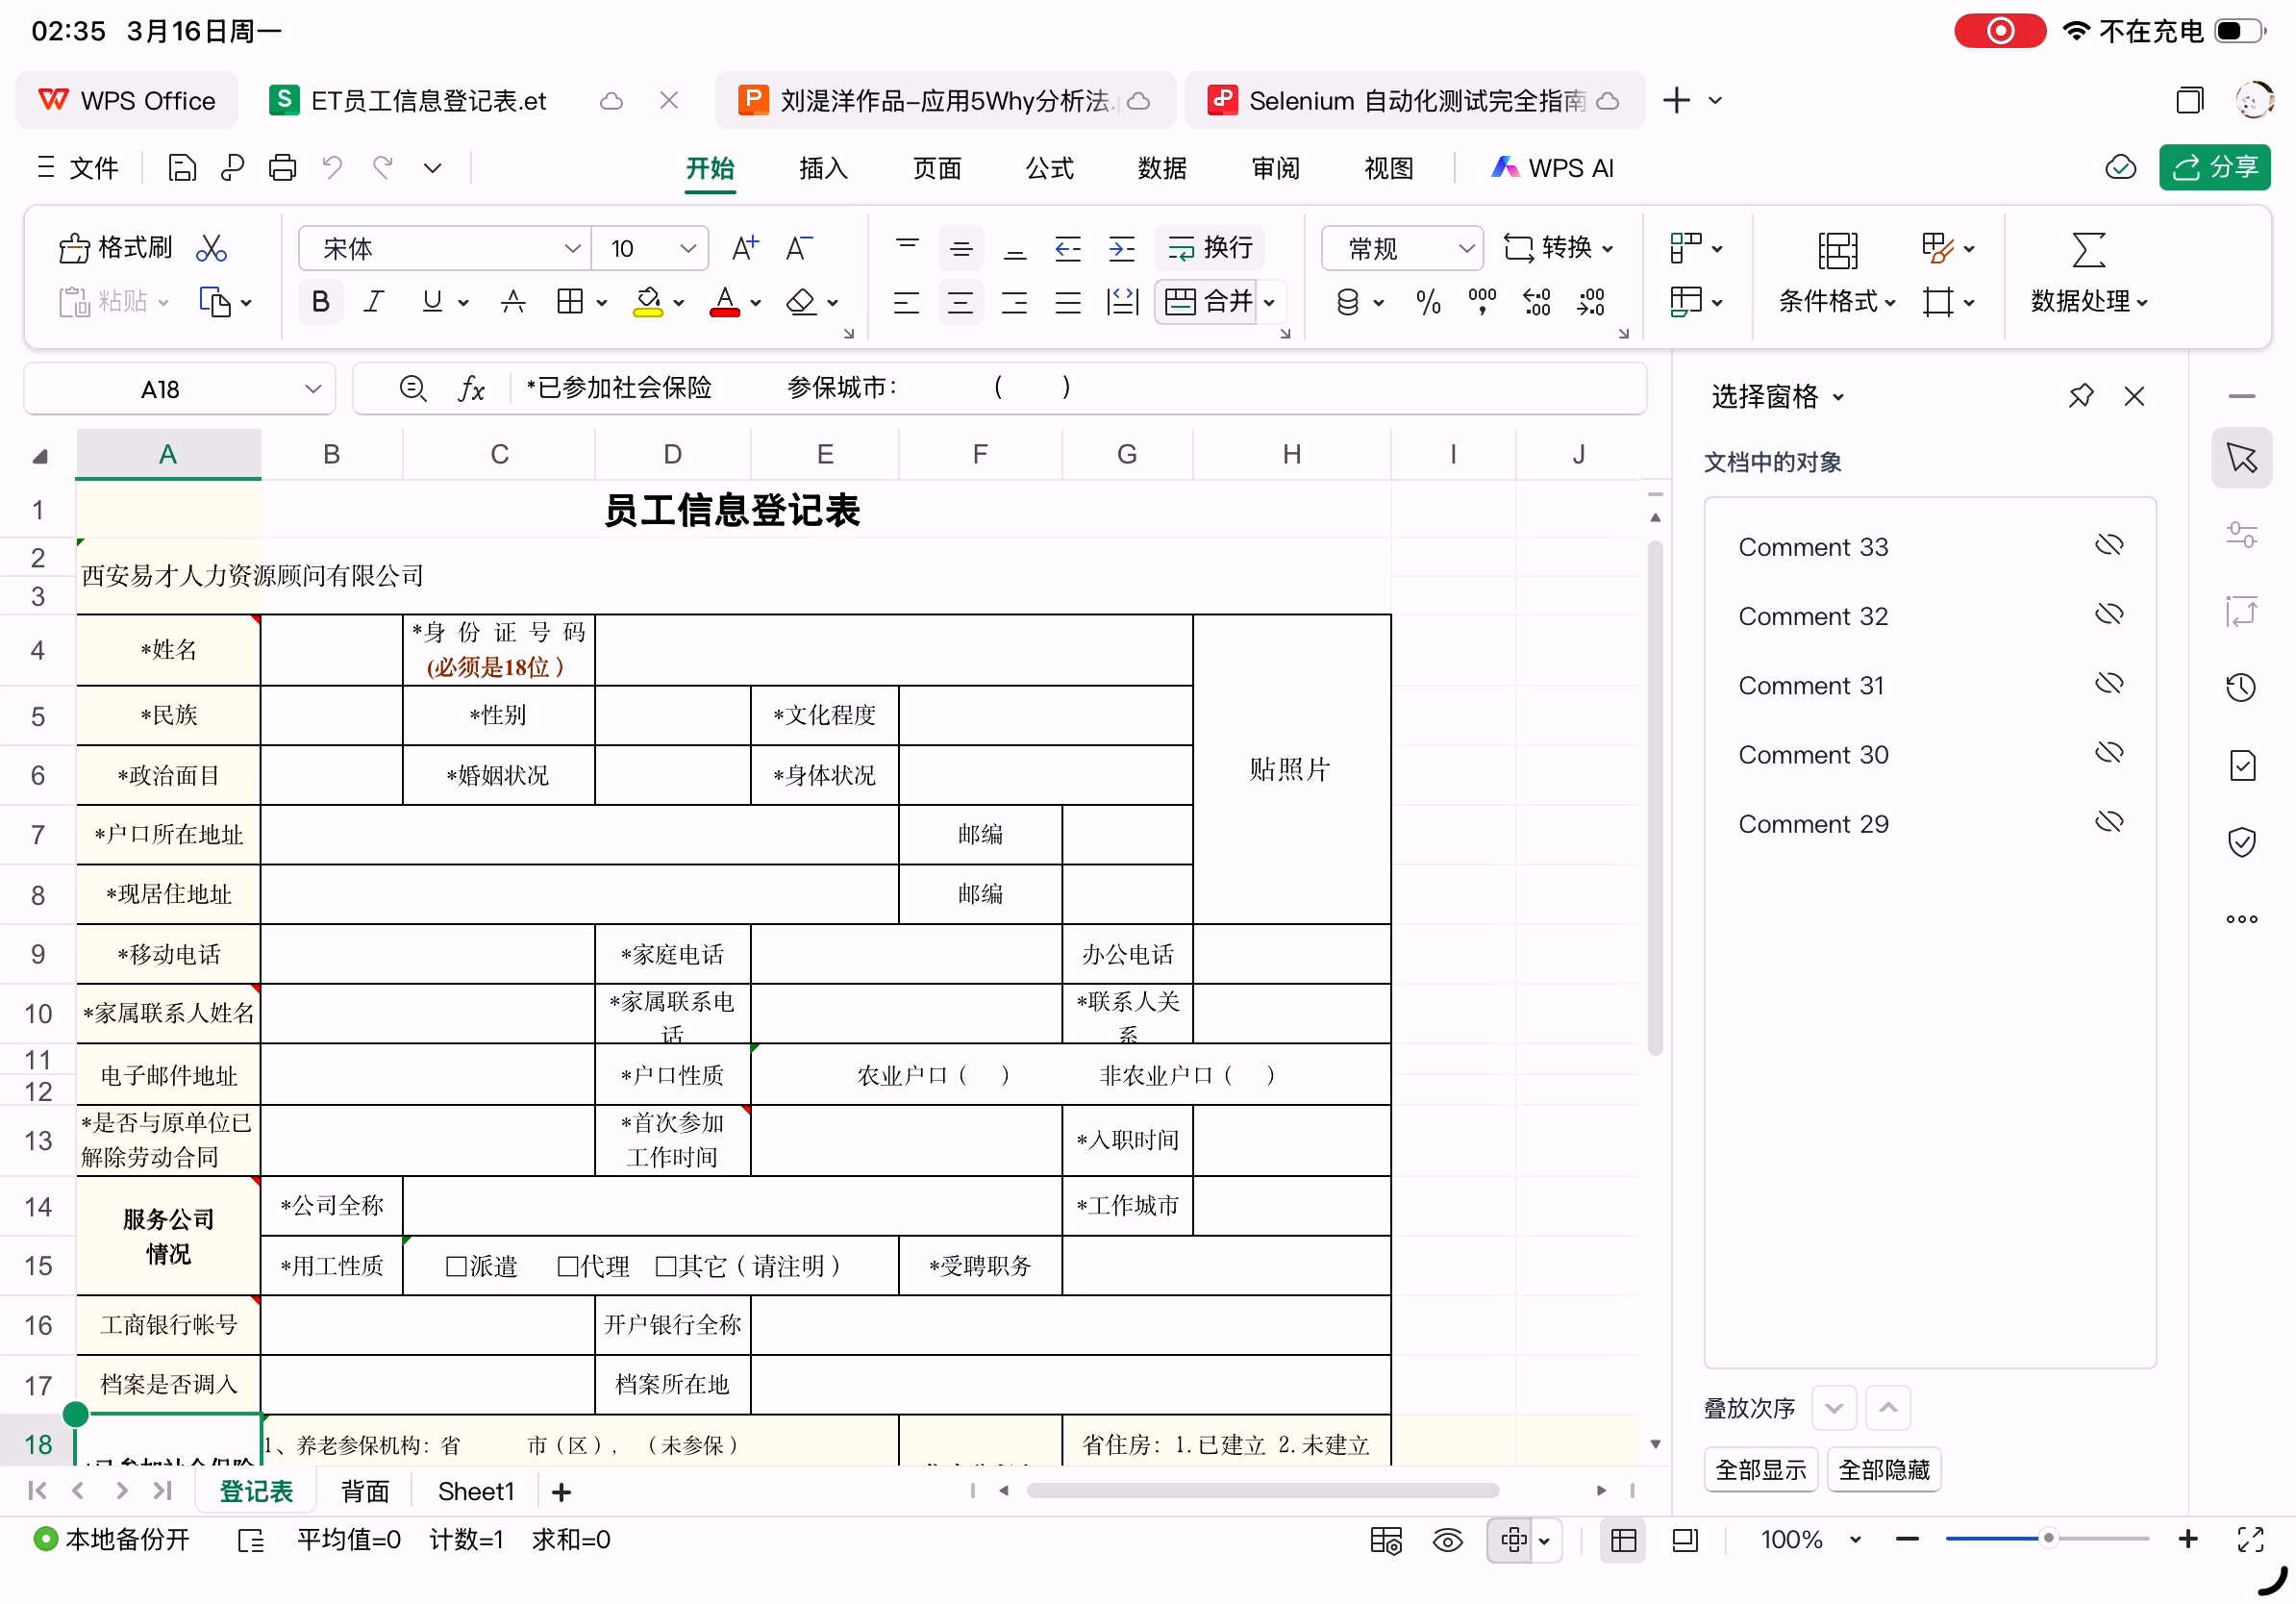This screenshot has width=2296, height=1604.
Task: Switch to the 插入 ribbon tab
Action: [x=823, y=168]
